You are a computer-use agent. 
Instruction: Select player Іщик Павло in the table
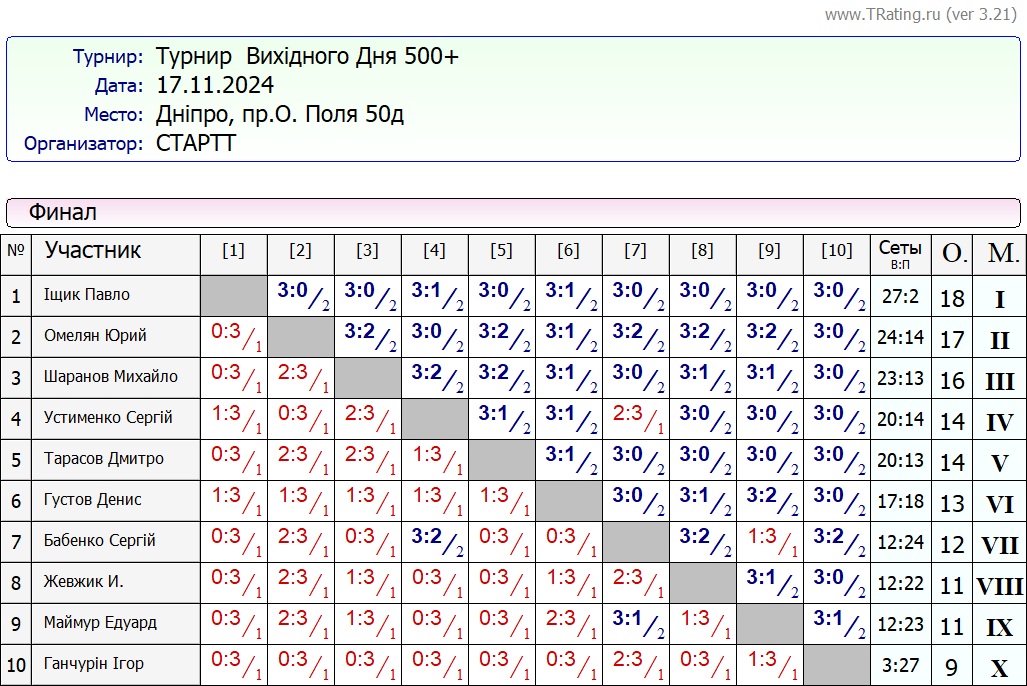tap(87, 295)
